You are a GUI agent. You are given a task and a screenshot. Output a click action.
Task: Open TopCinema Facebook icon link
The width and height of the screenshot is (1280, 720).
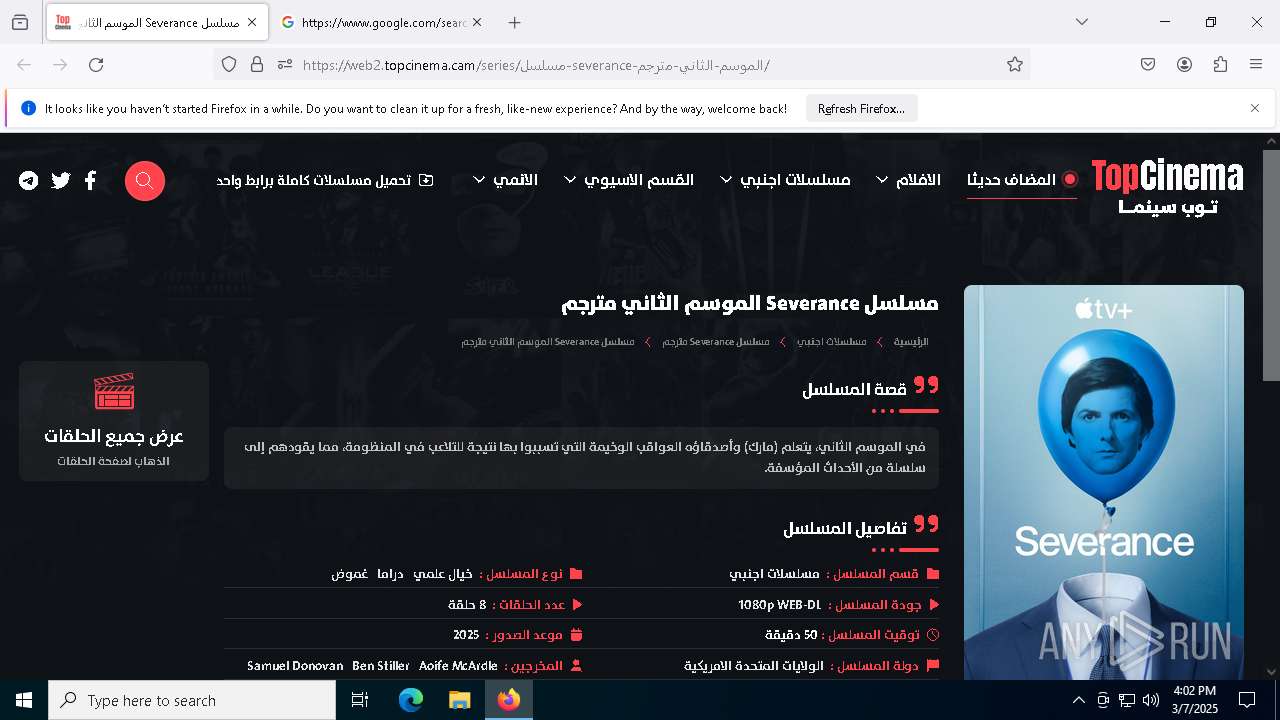tap(90, 181)
